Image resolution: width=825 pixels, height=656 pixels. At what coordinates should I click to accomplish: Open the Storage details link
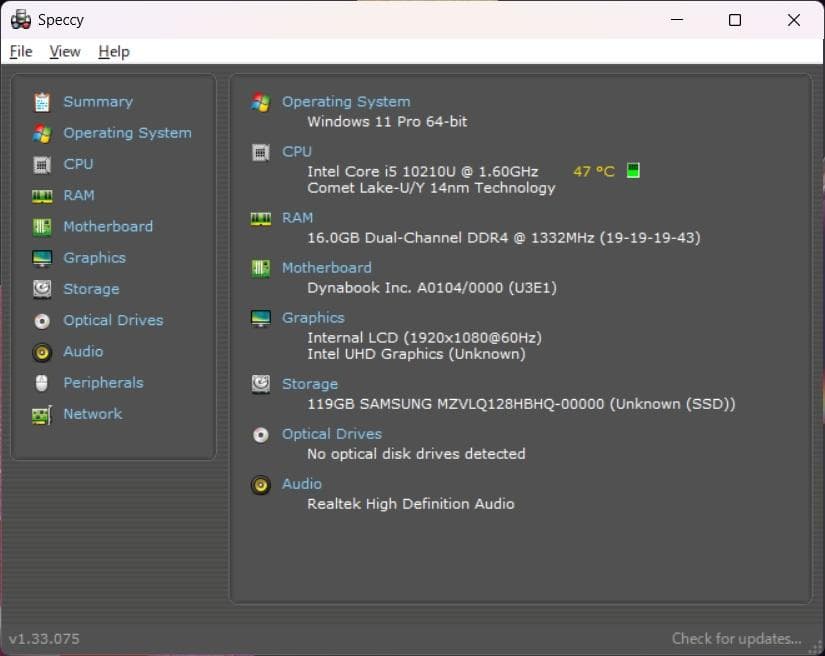[x=310, y=384]
